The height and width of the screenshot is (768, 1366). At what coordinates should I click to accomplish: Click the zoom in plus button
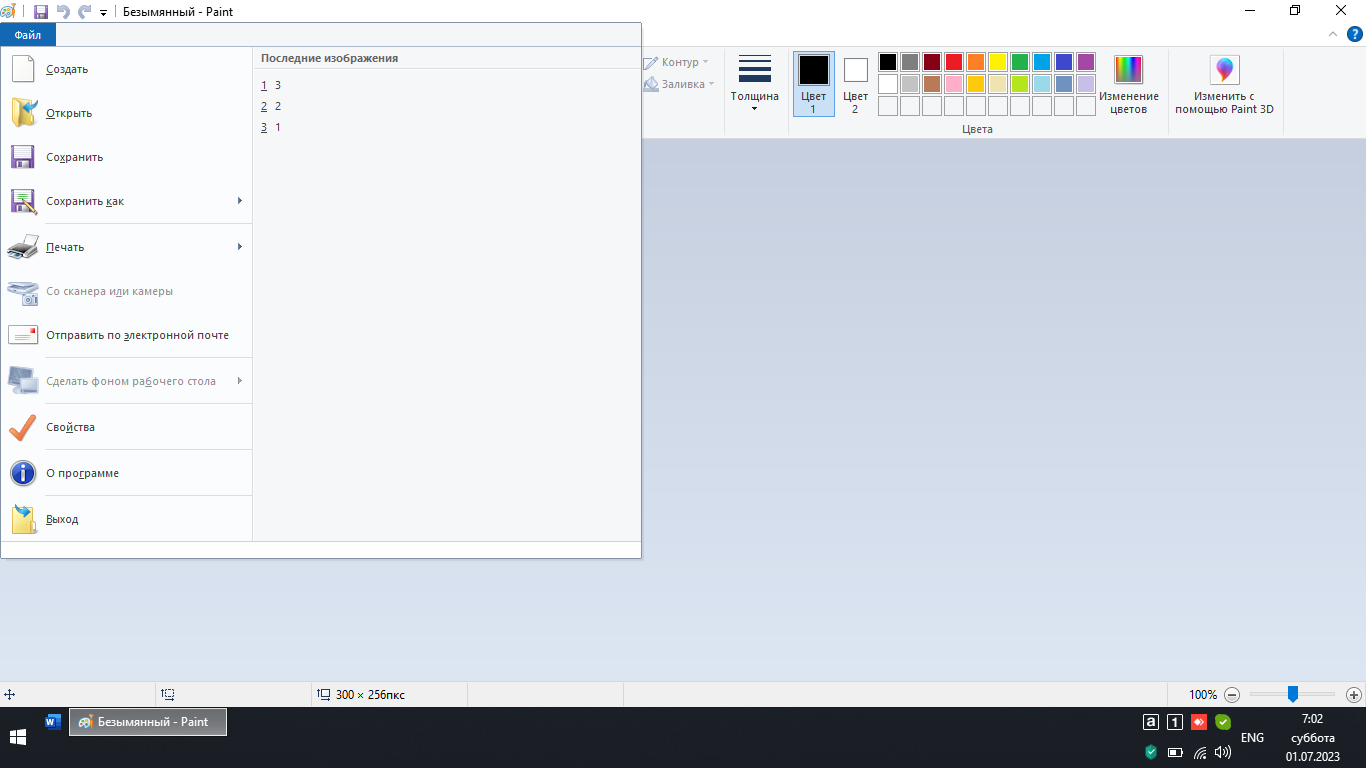click(1354, 694)
